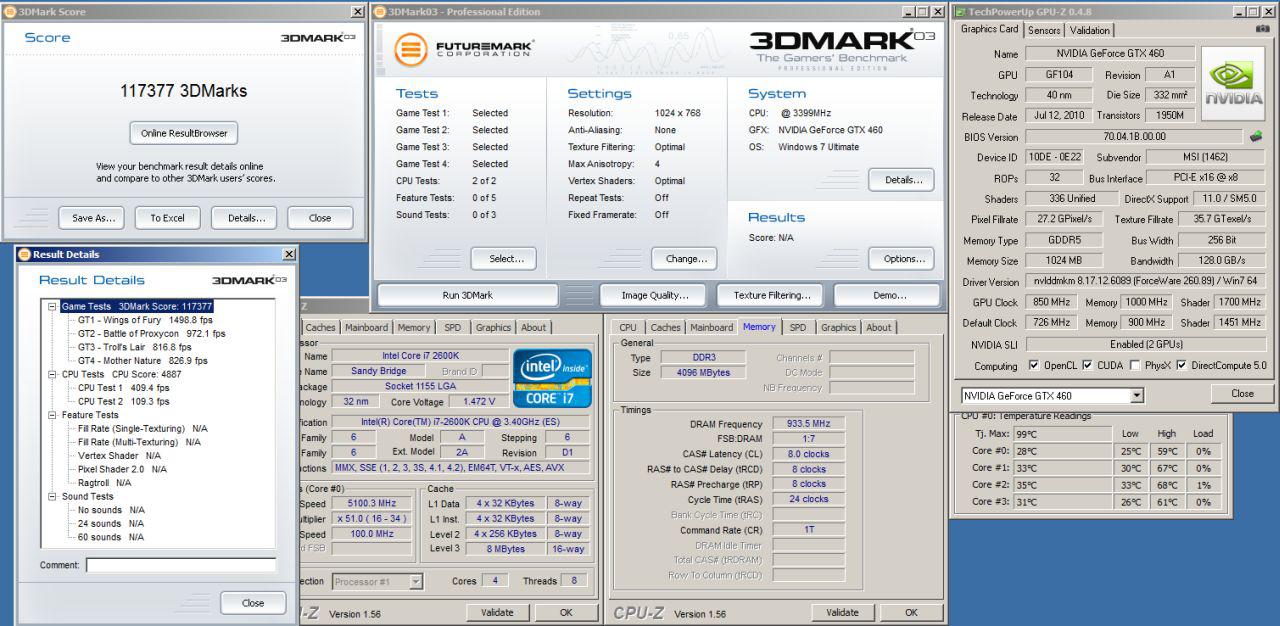
Task: Open the Processor #1 selection dropdown
Action: pos(416,582)
